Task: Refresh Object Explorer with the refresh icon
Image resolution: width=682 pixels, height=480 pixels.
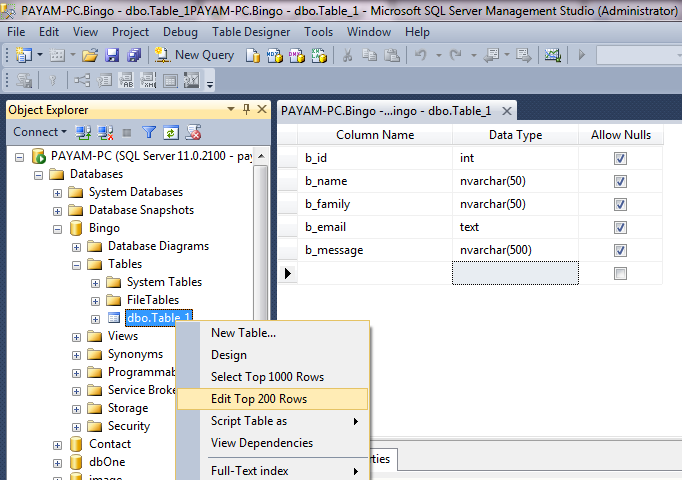Action: point(170,133)
